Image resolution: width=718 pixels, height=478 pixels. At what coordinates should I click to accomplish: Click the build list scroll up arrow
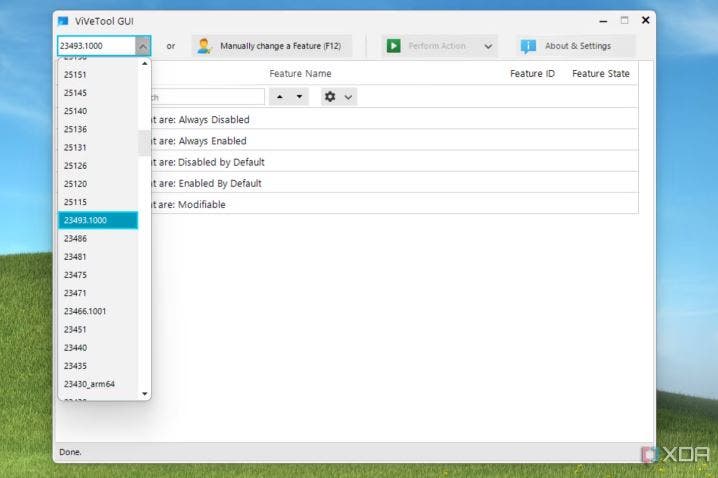[x=145, y=64]
